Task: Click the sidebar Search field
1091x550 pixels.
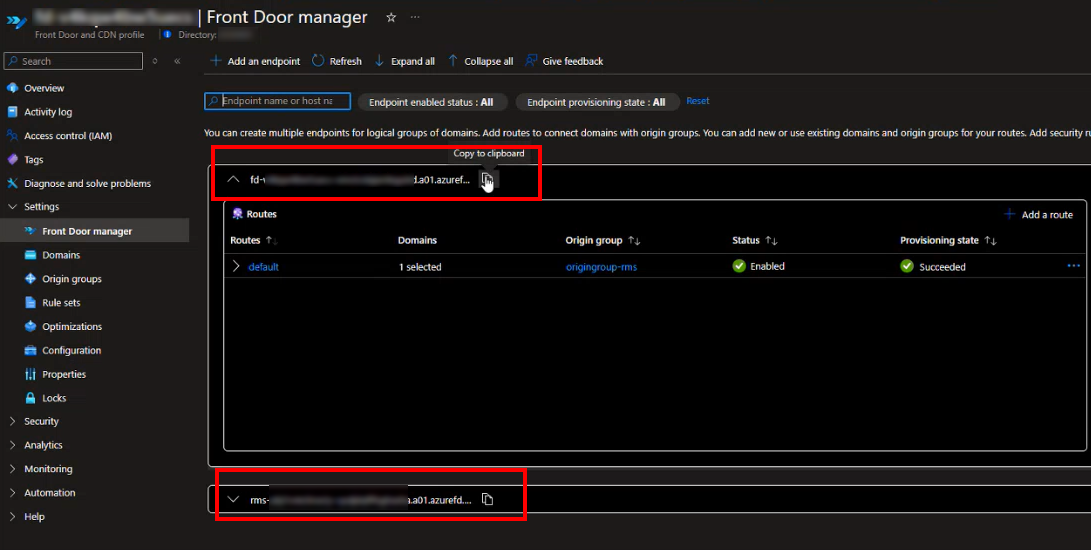Action: pyautogui.click(x=73, y=61)
